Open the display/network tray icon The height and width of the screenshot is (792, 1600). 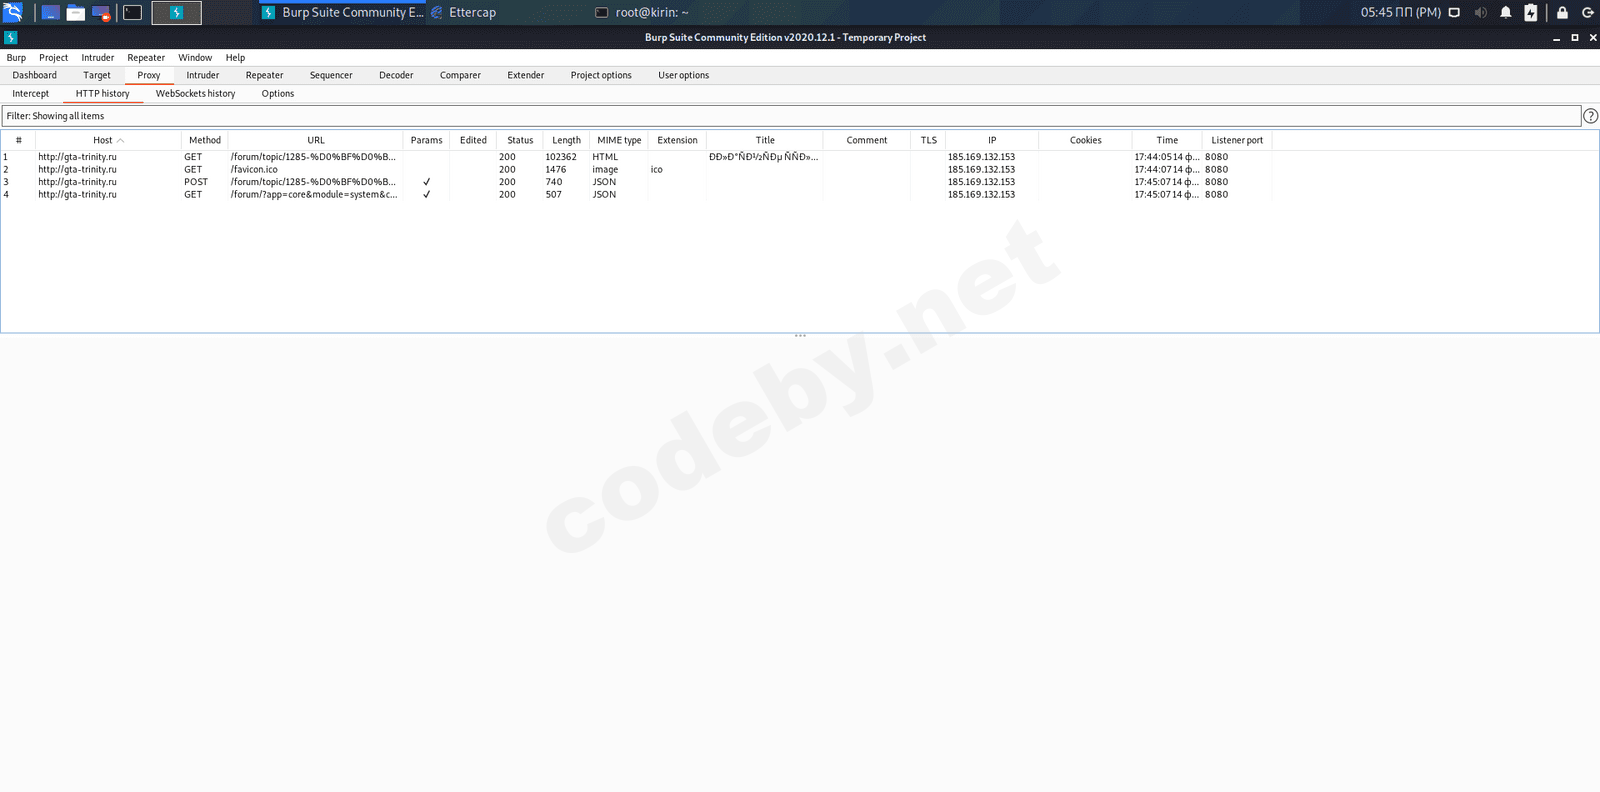click(x=1455, y=13)
